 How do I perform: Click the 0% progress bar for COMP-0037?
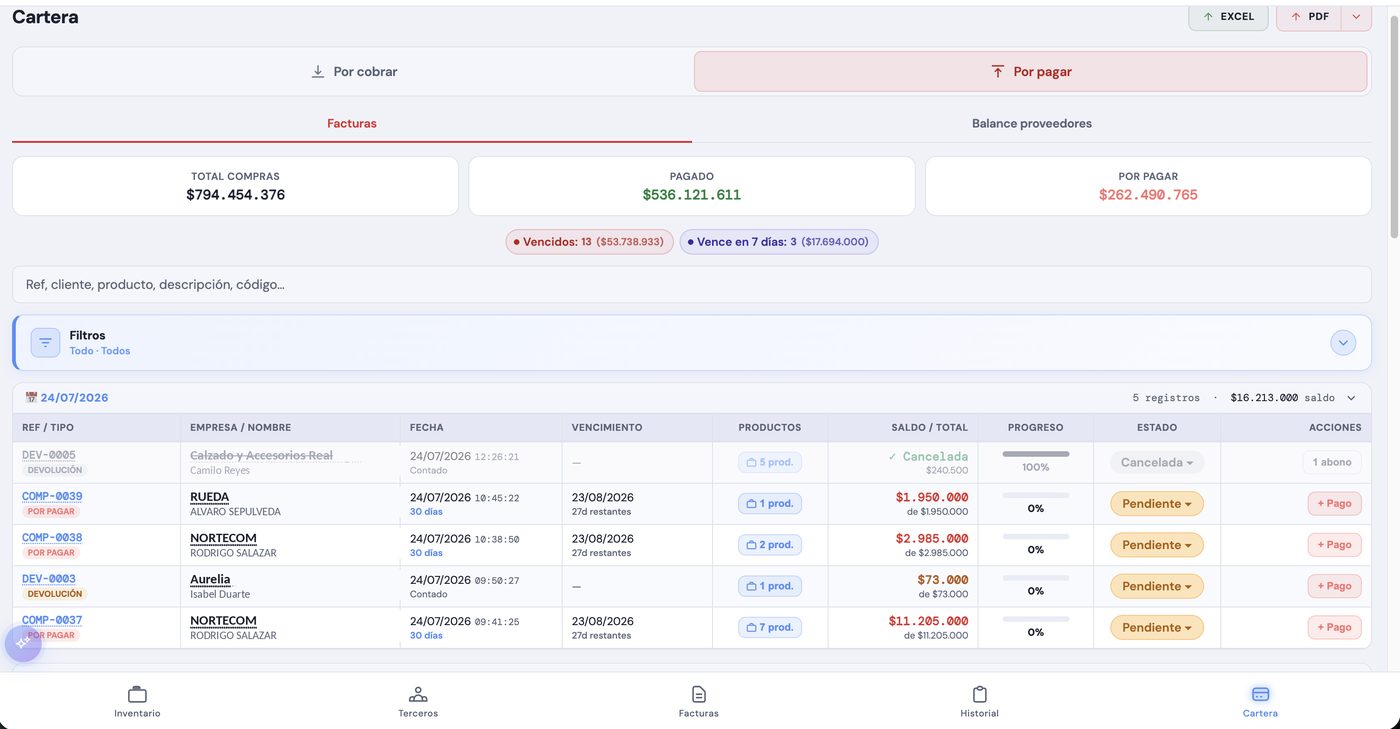tap(1036, 620)
